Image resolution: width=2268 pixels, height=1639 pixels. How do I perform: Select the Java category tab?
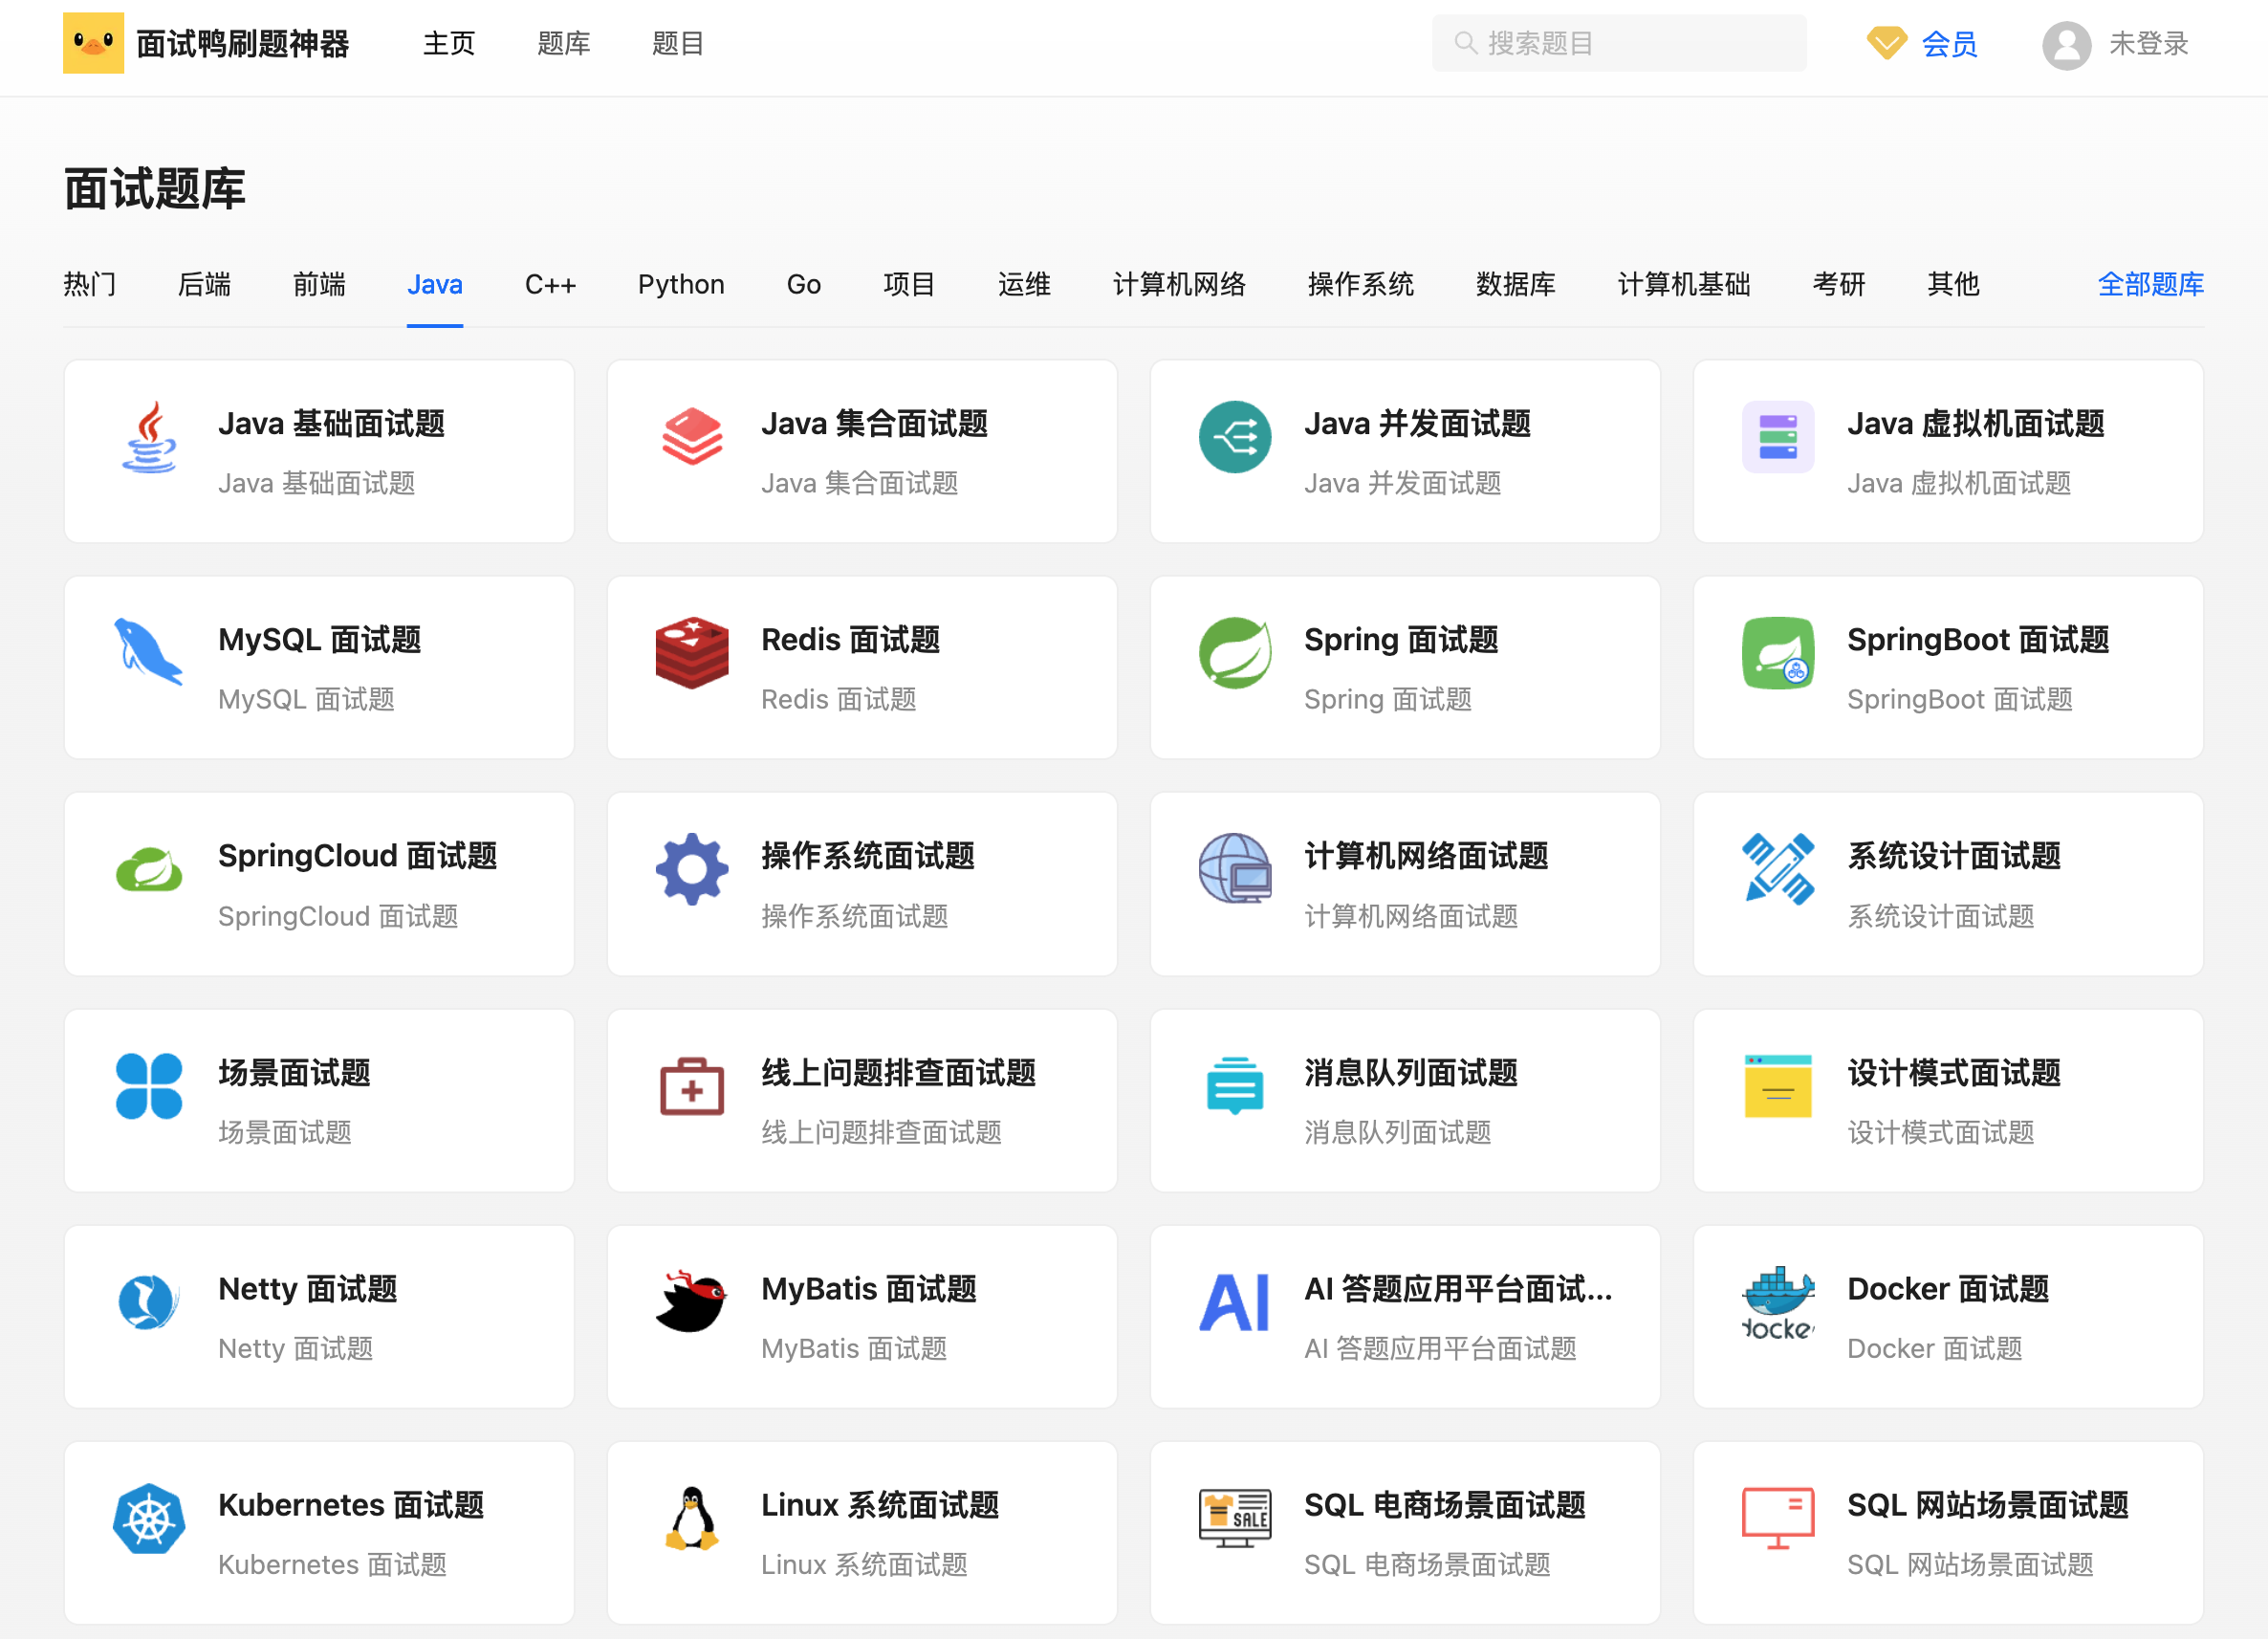(x=435, y=284)
